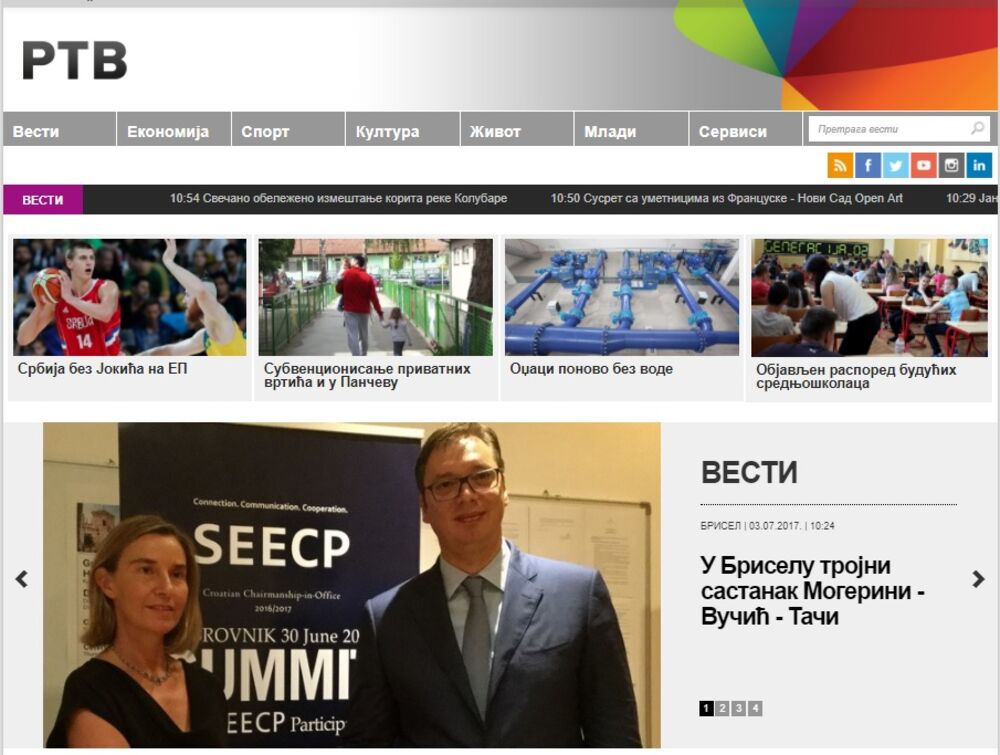Select slide indicator 2

(x=723, y=708)
